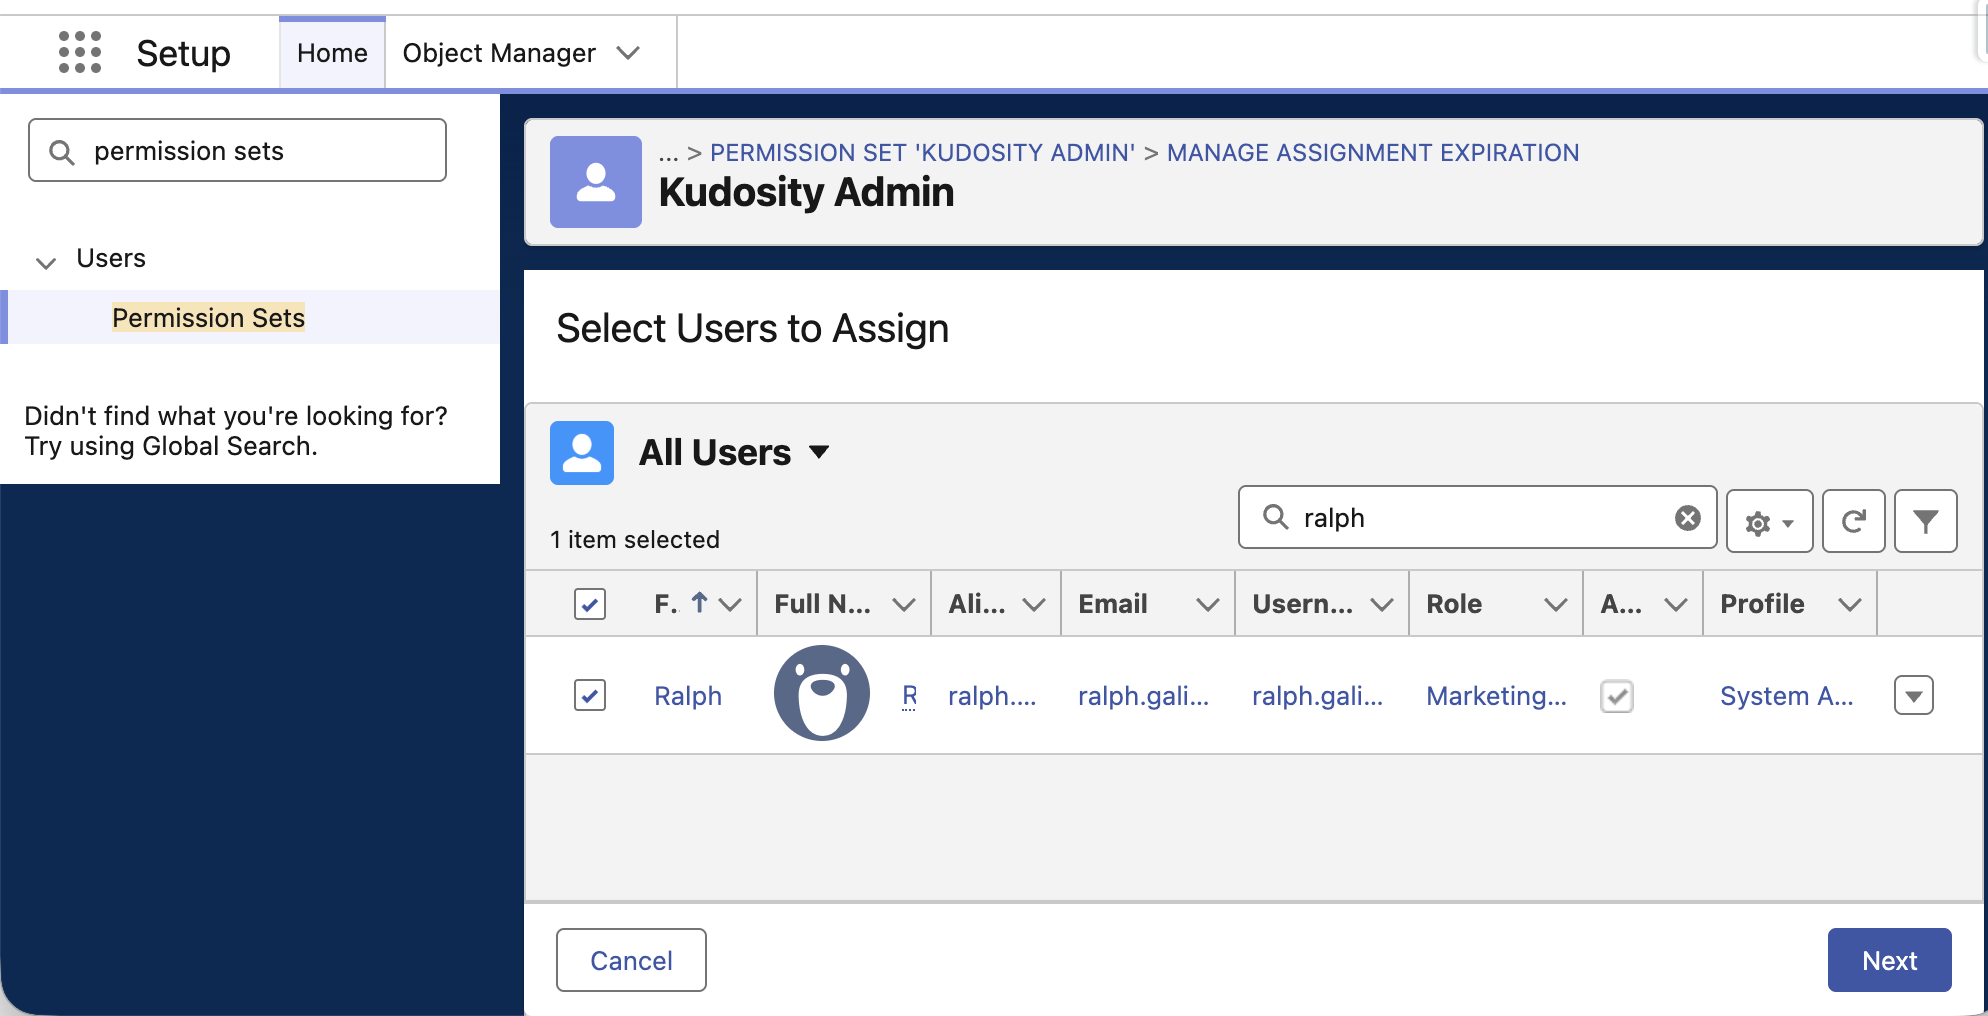The image size is (1988, 1016).
Task: Open First Name column menu chevron
Action: click(730, 604)
